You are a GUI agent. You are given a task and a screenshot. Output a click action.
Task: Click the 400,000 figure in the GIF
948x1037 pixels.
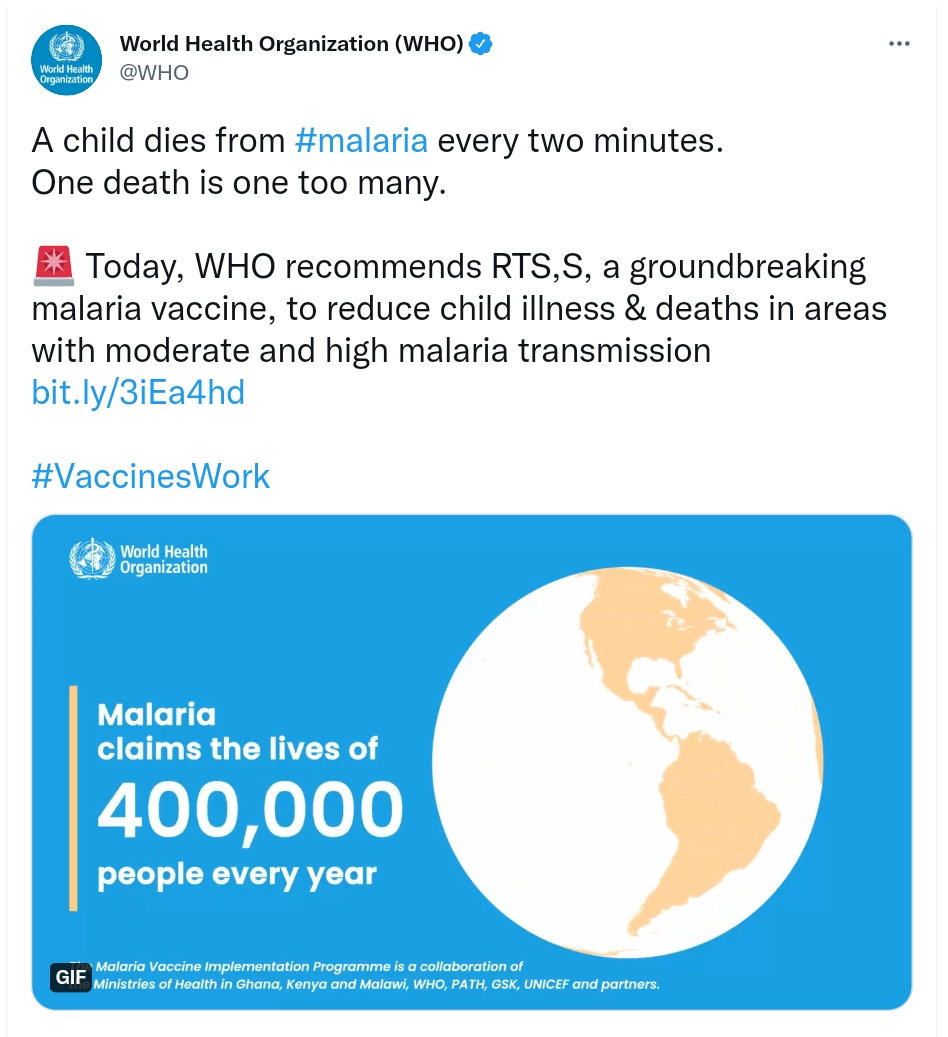[x=250, y=809]
